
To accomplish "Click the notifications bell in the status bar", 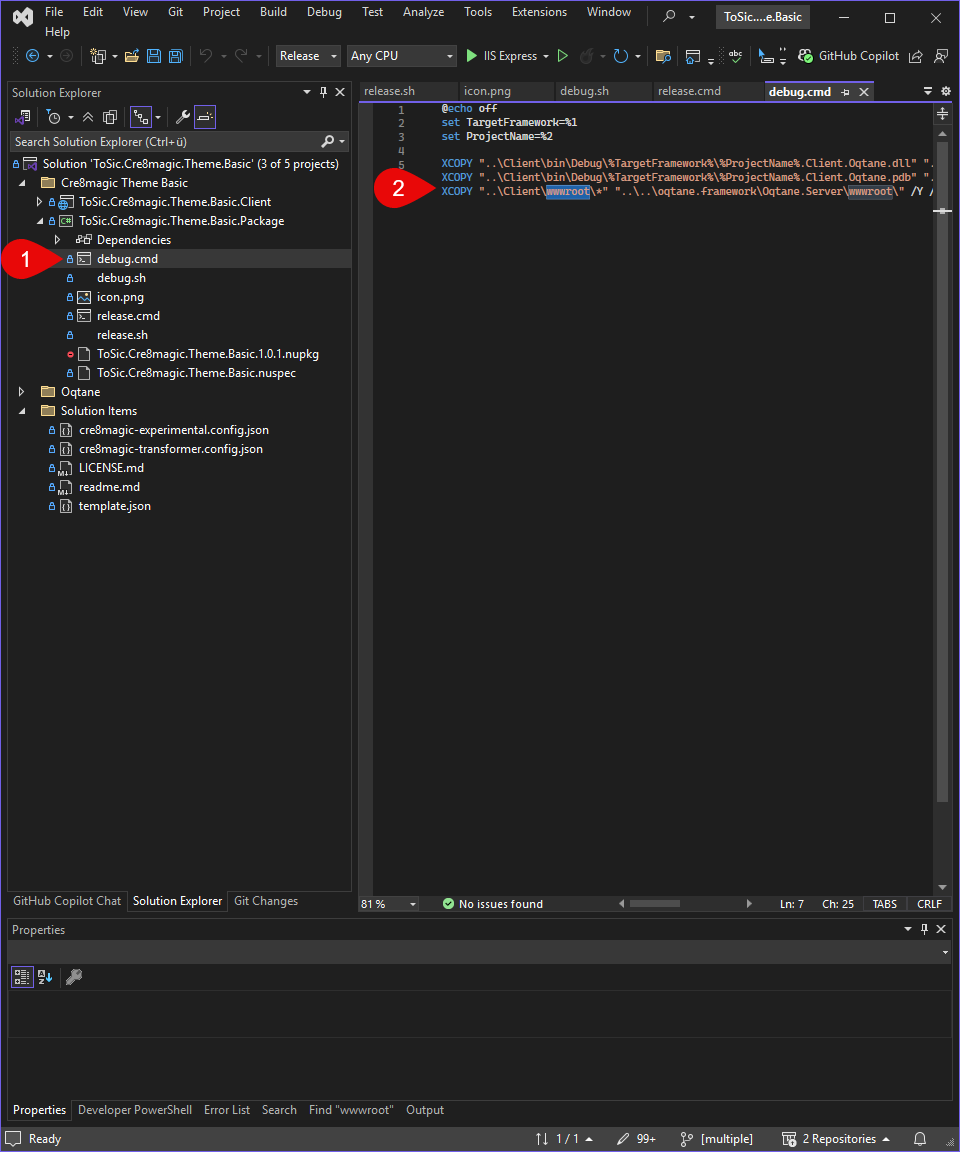I will (x=920, y=1139).
